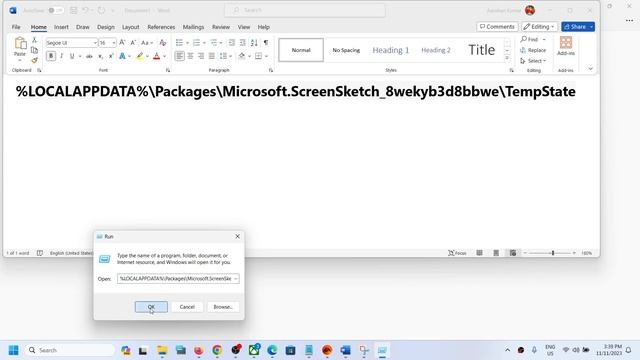Apply Text Effects blue A icon
Image resolution: width=640 pixels, height=360 pixels.
tap(122, 56)
